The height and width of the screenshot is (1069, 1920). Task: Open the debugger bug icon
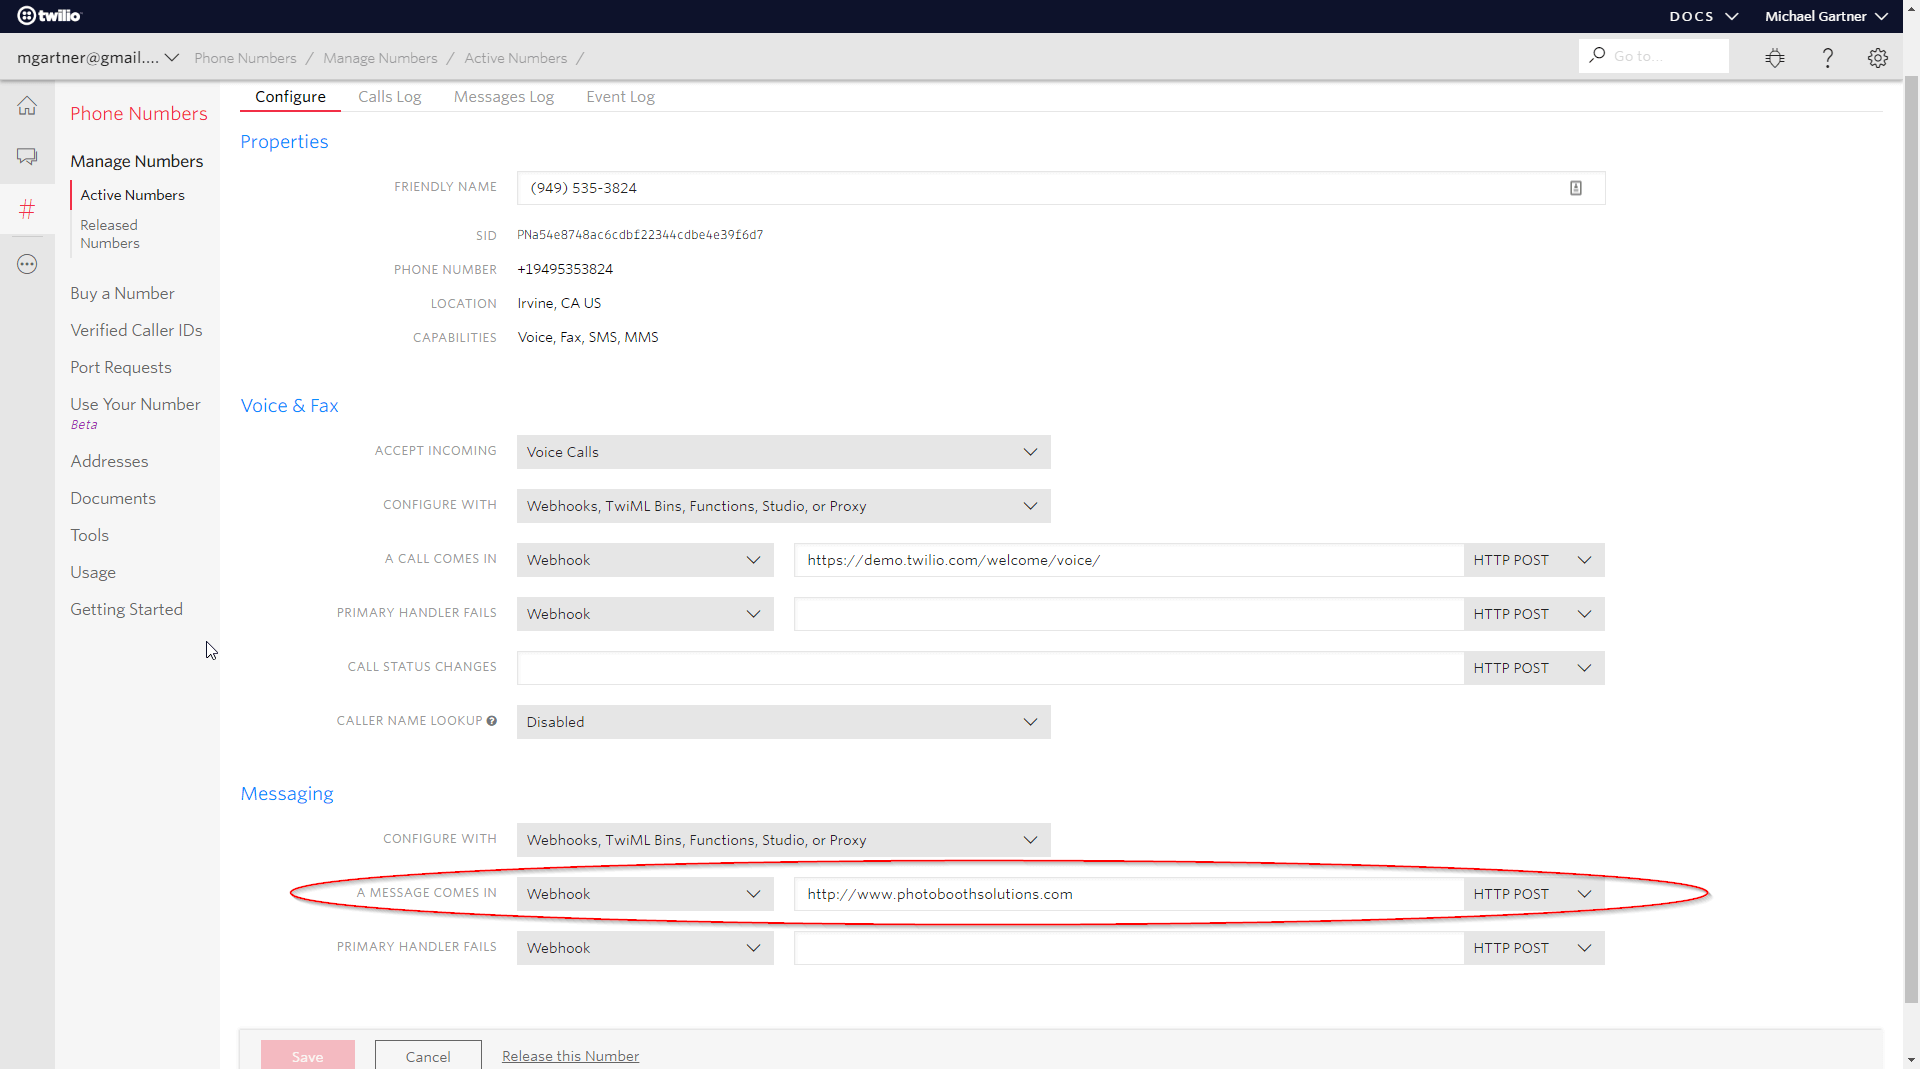pyautogui.click(x=1775, y=58)
